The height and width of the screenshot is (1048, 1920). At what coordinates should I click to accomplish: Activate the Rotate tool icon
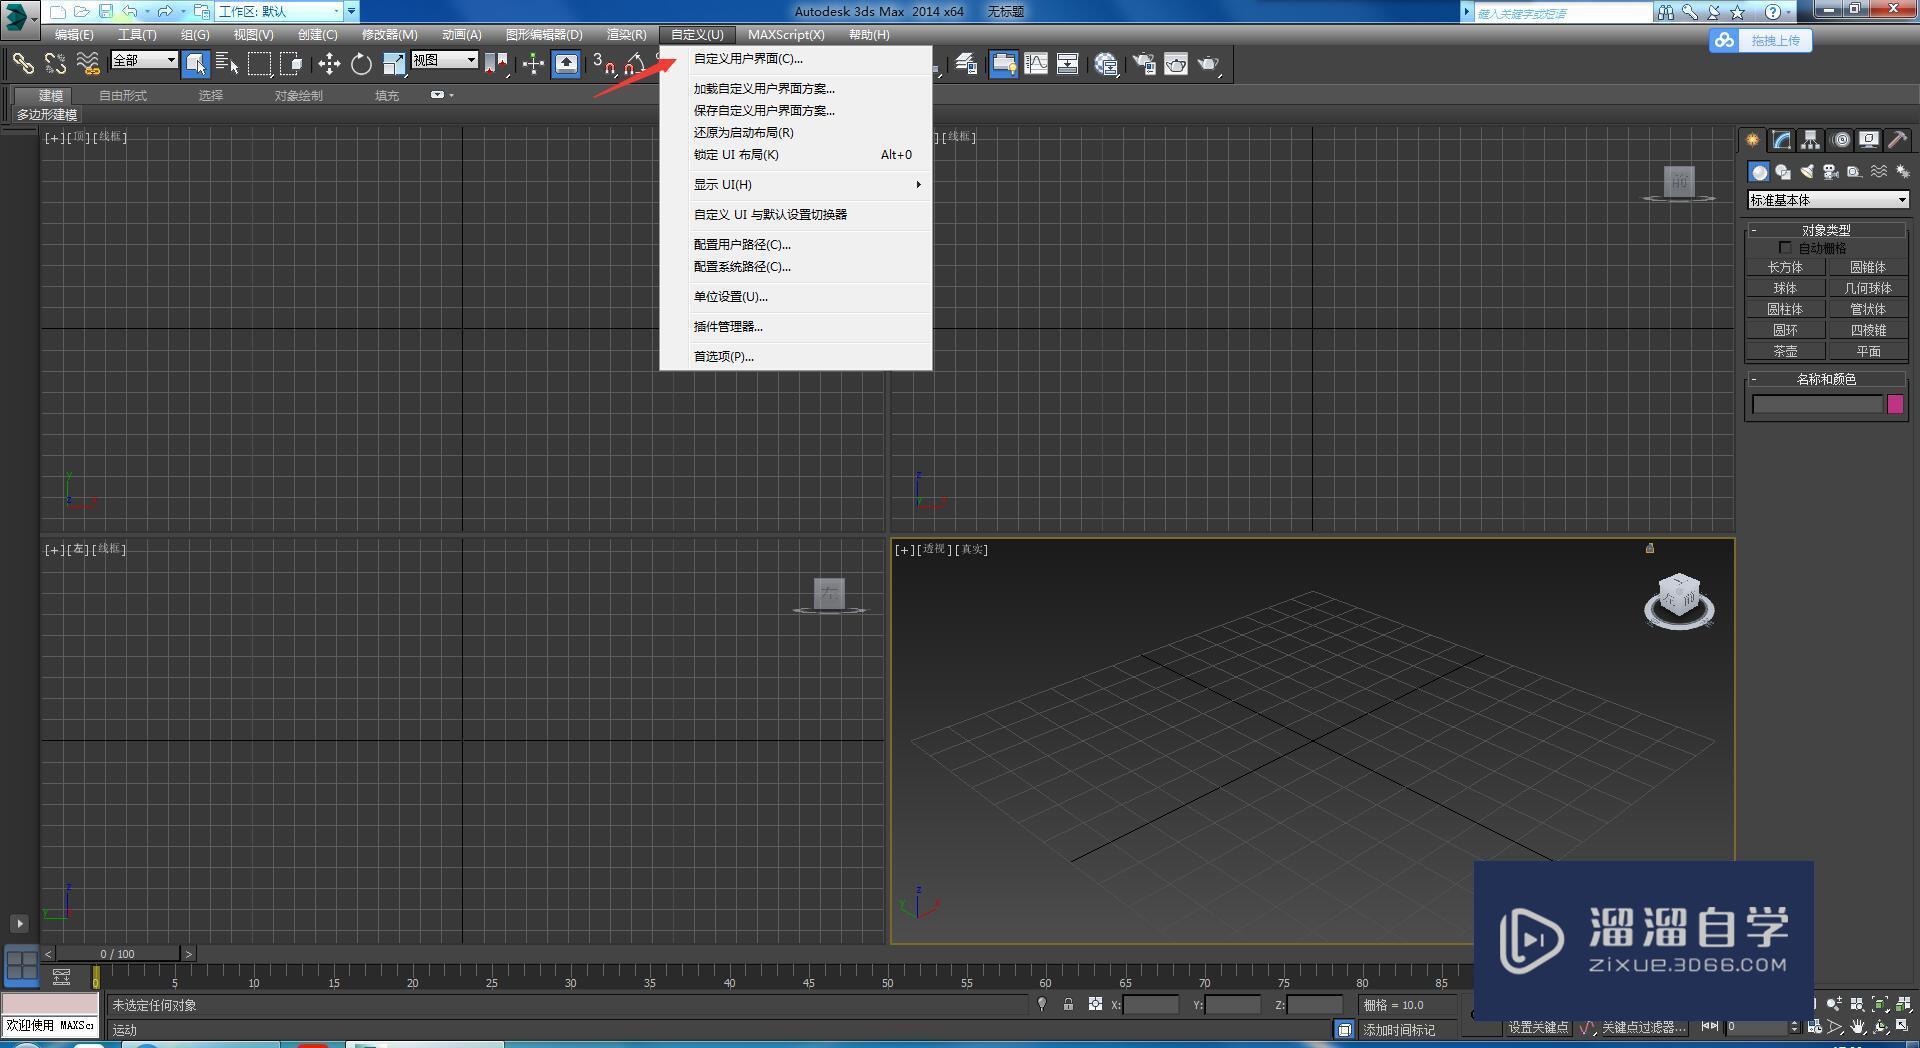click(x=361, y=64)
